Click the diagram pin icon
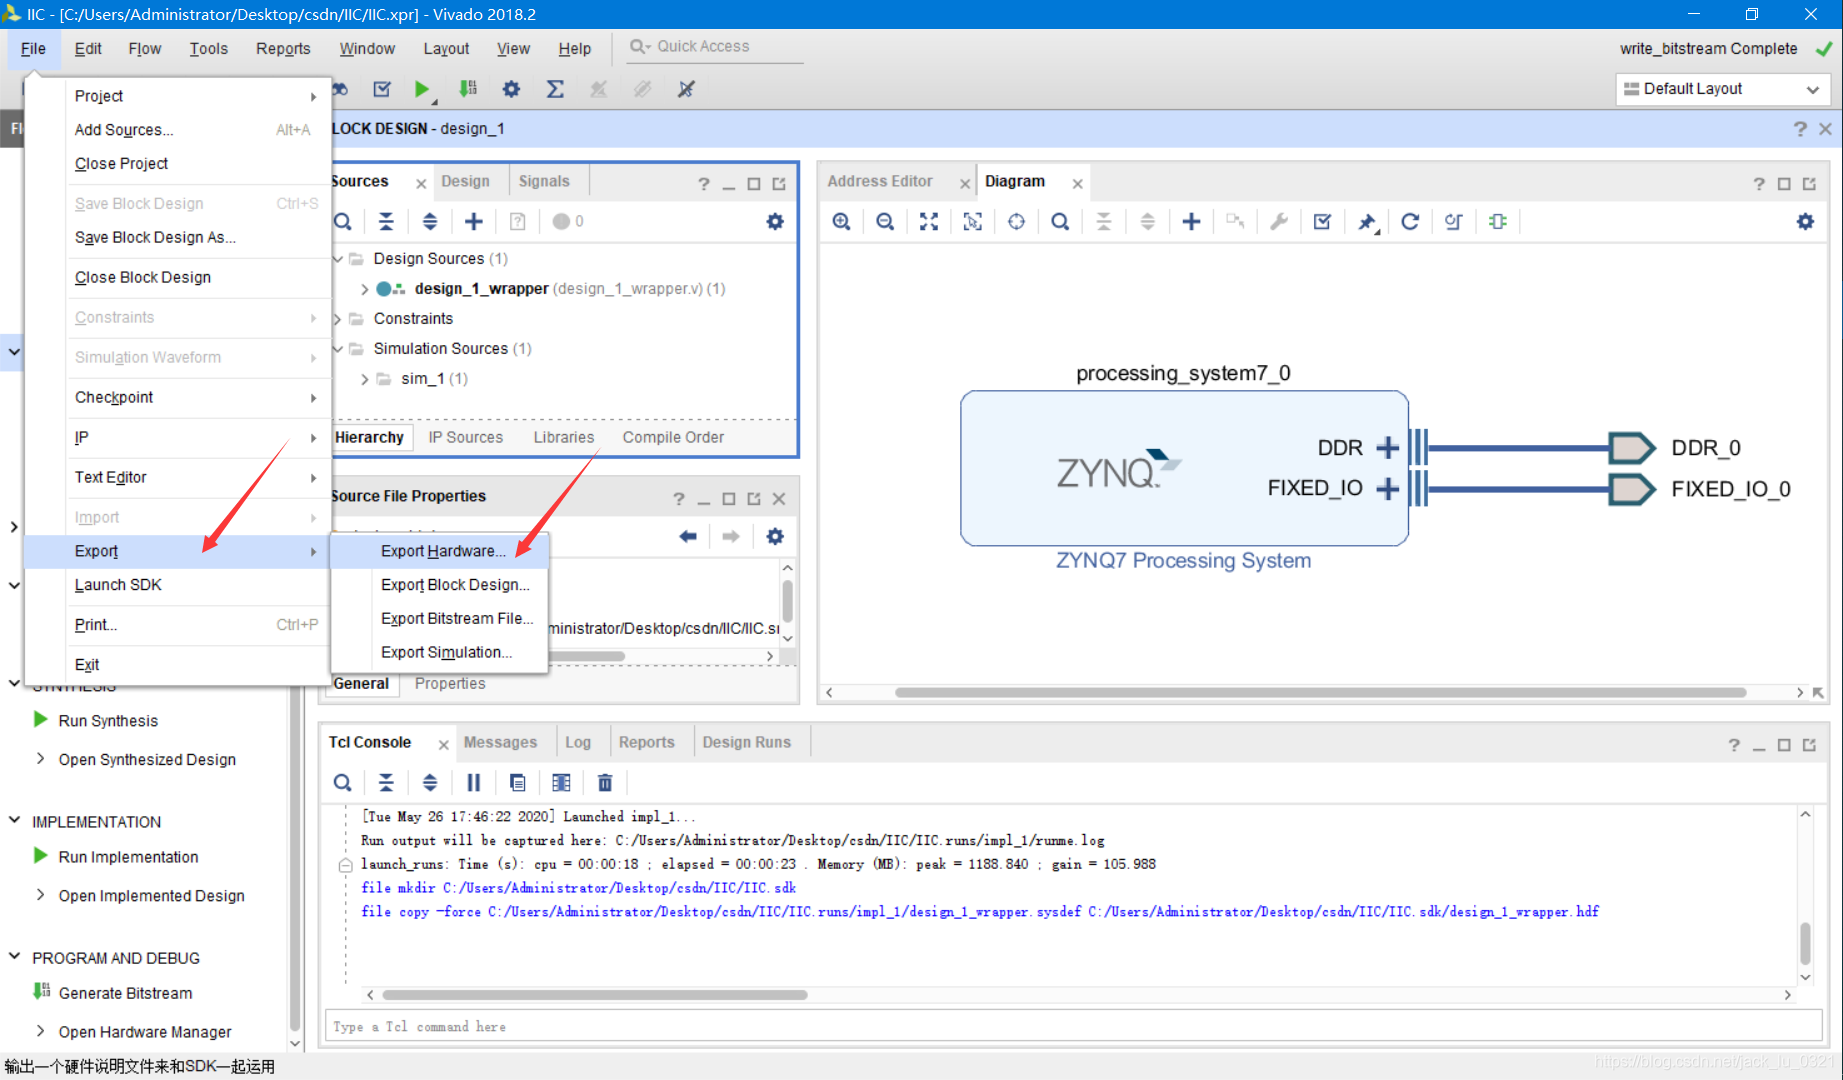 [1366, 221]
